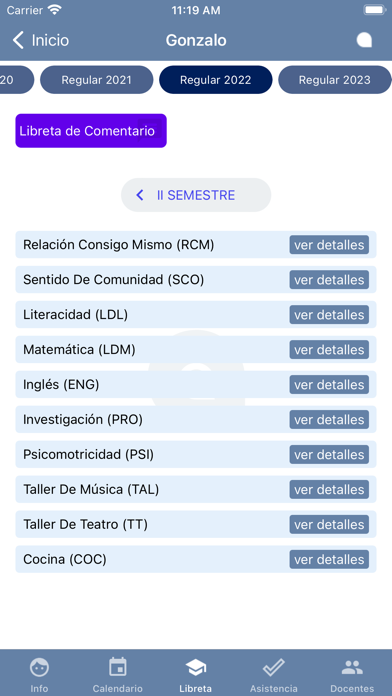Select the Libreta graduation cap icon
392x696 pixels.
tap(196, 667)
